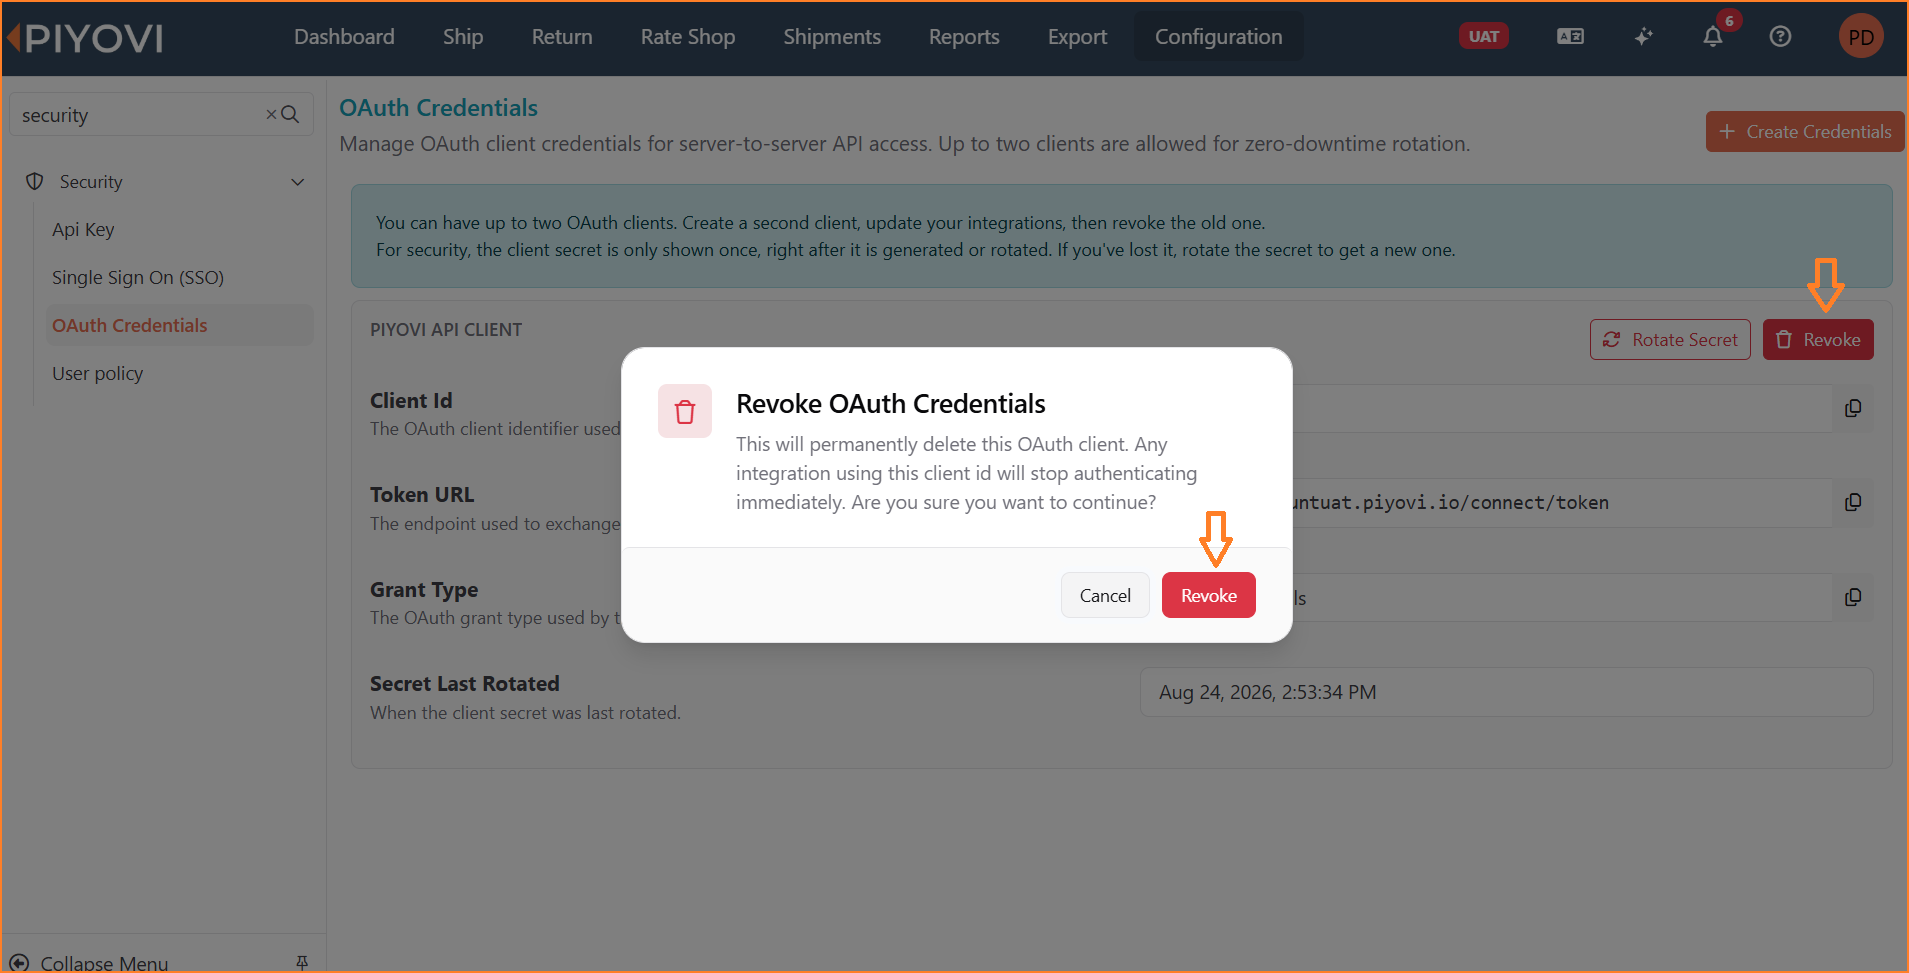Open the language translate icon
This screenshot has width=1909, height=973.
click(x=1570, y=36)
